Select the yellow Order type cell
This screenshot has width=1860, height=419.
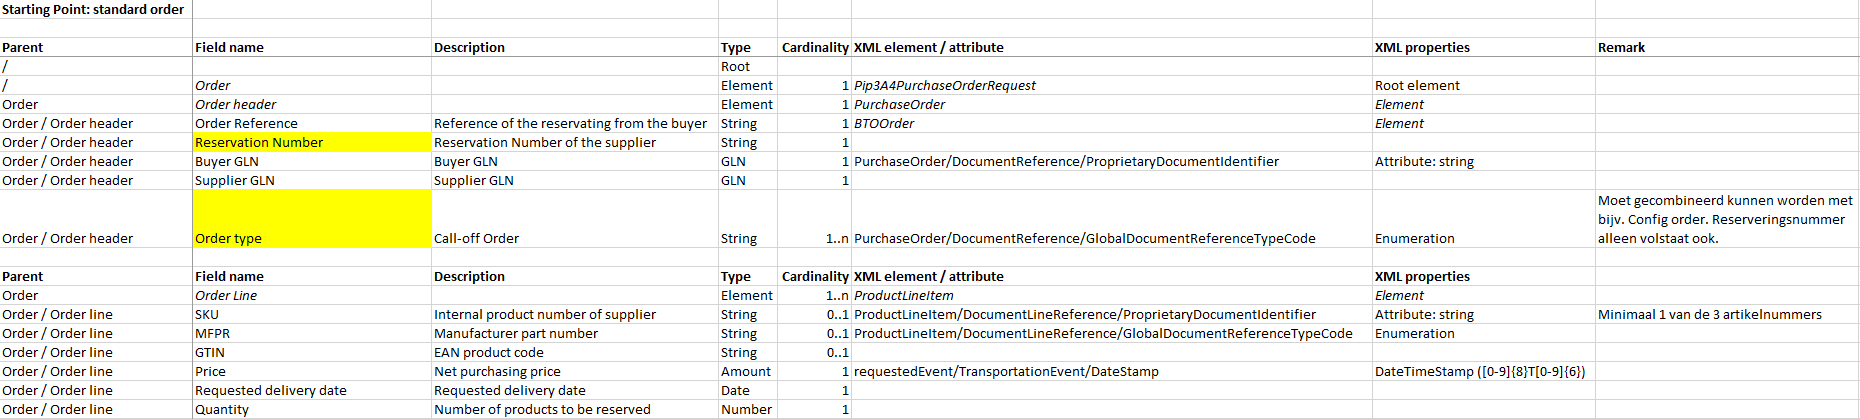[x=311, y=220]
